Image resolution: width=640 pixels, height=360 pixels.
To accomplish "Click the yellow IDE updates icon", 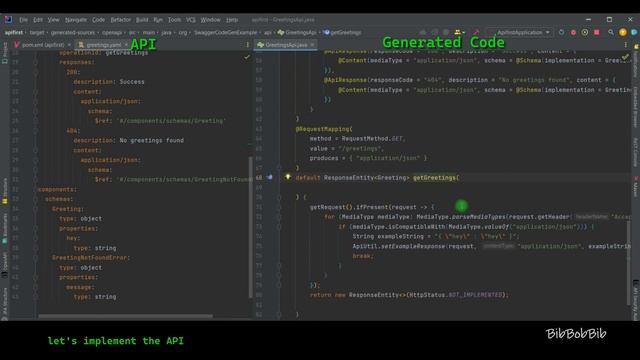I will (x=623, y=32).
